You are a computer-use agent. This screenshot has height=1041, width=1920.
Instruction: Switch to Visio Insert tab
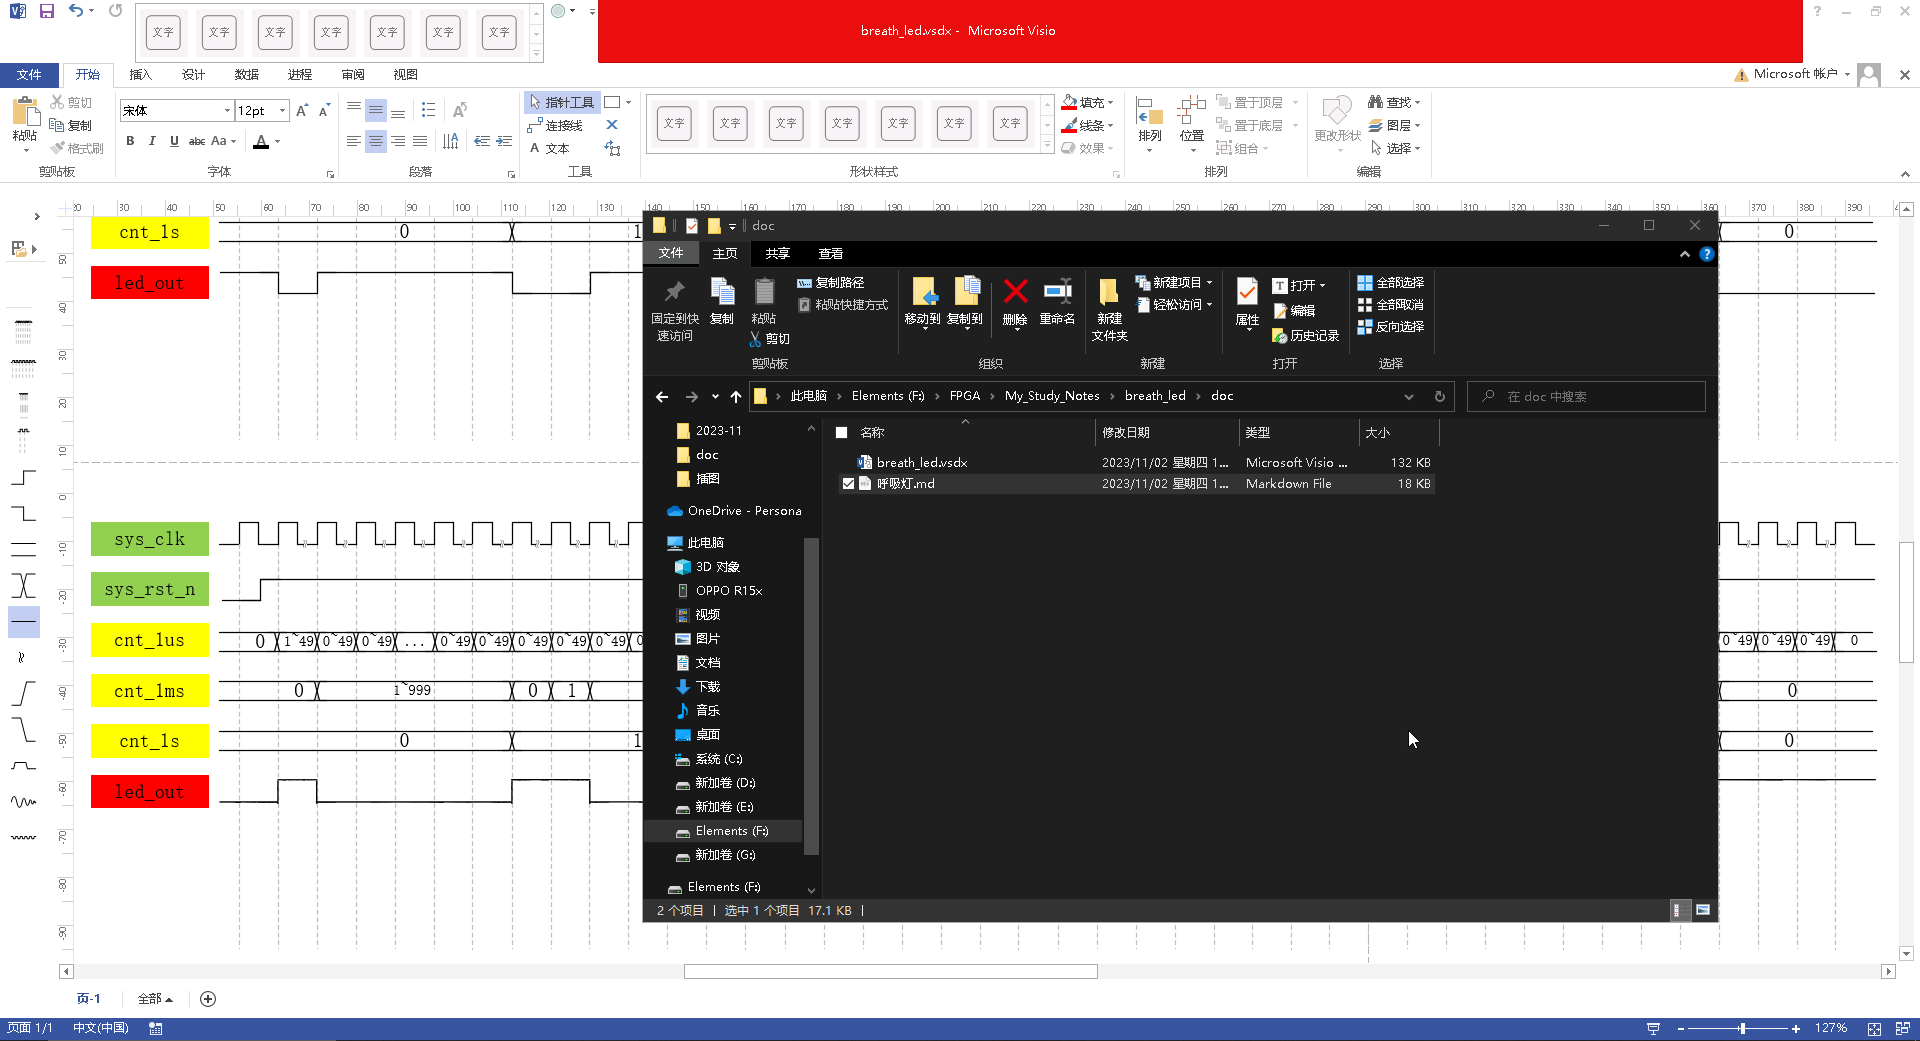click(x=140, y=75)
